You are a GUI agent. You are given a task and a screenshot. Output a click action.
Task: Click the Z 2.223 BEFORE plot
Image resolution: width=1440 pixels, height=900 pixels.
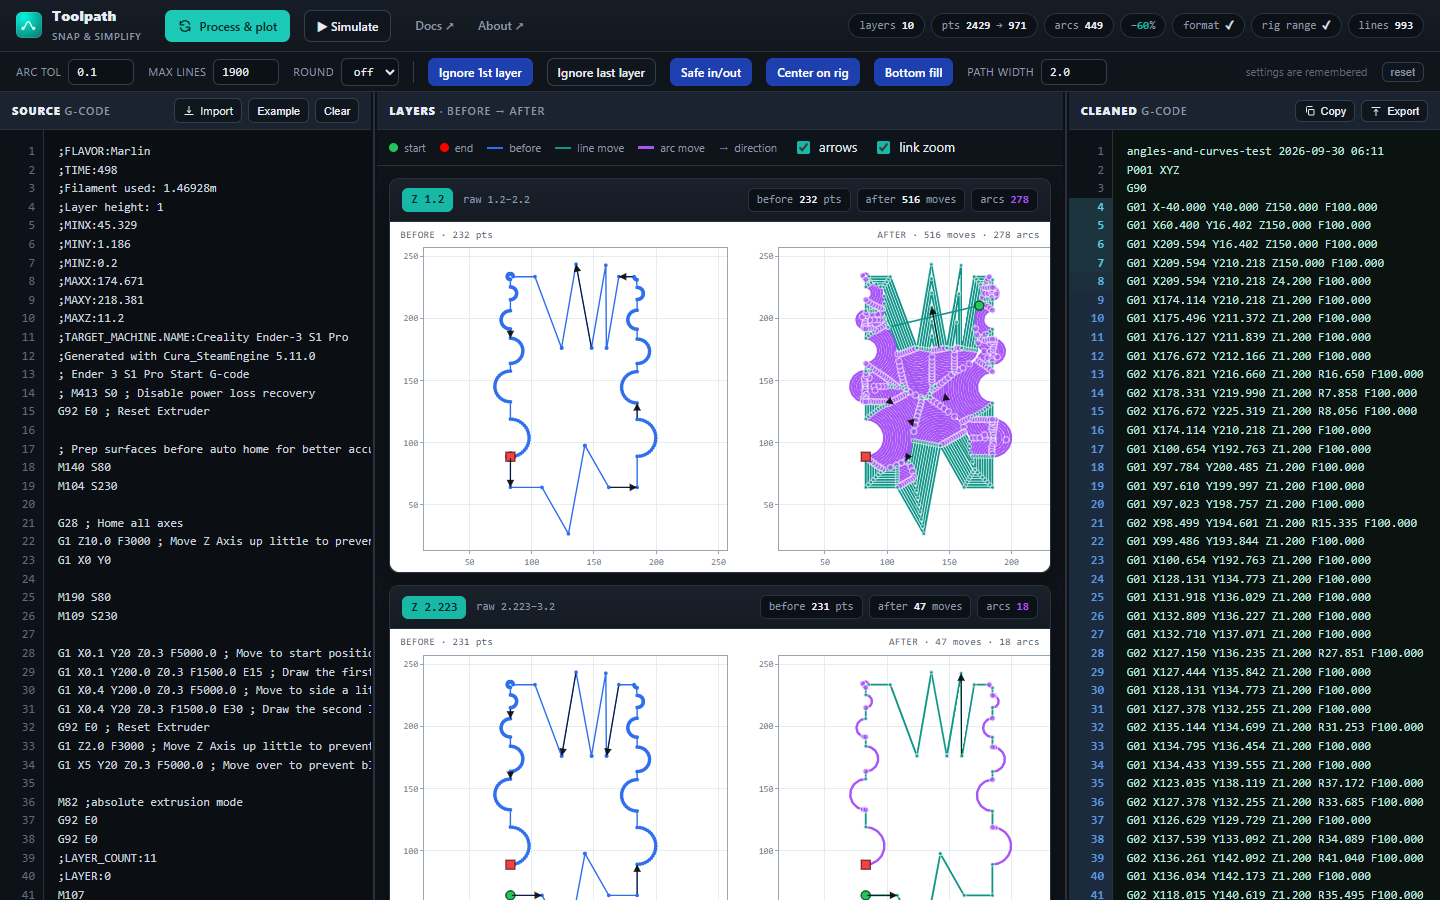point(575,778)
